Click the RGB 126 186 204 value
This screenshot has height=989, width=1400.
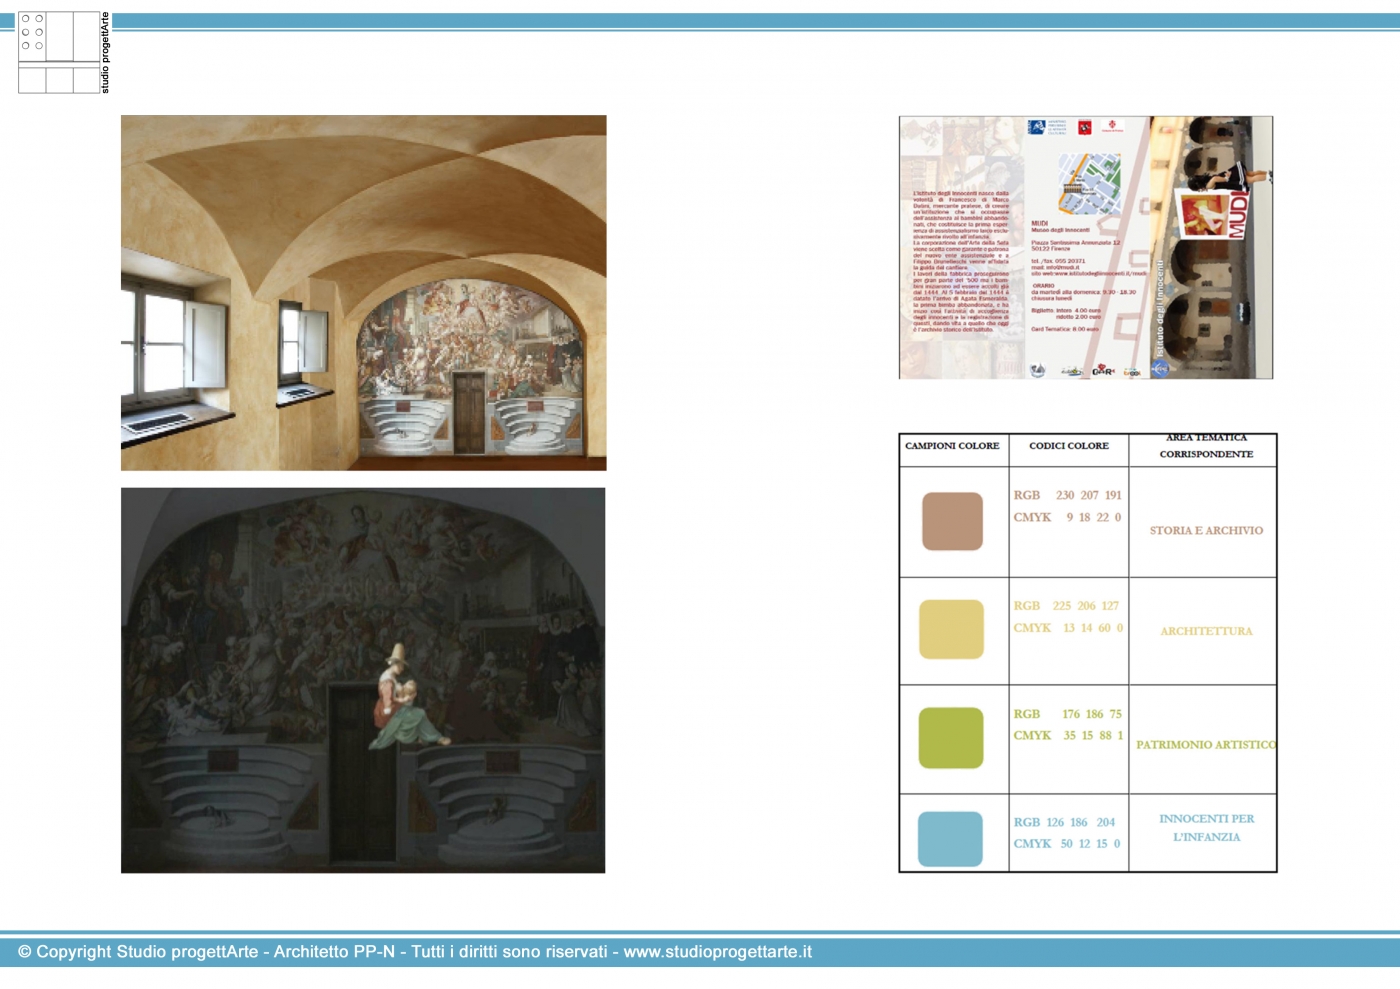click(x=1064, y=822)
